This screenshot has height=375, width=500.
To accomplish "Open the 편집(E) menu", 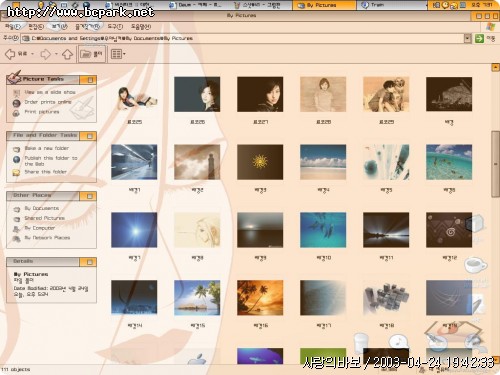I will tap(36, 26).
